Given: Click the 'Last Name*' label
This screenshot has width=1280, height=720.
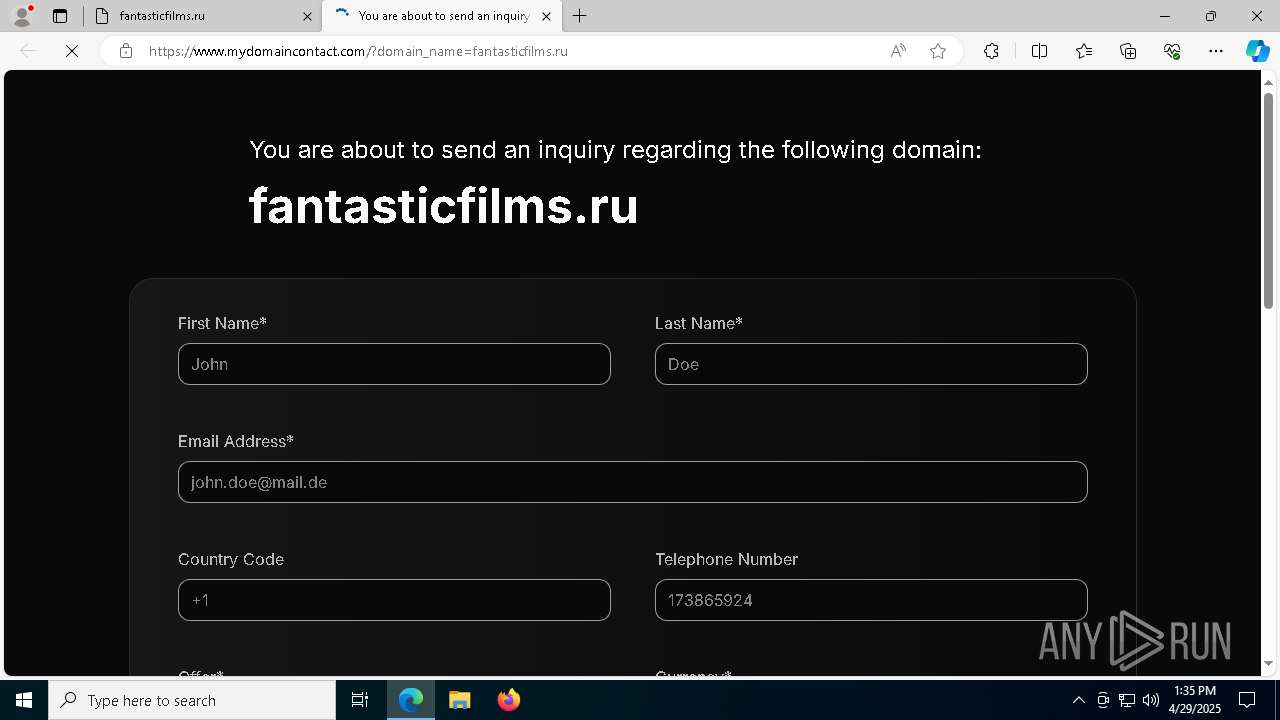Looking at the screenshot, I should coord(699,323).
